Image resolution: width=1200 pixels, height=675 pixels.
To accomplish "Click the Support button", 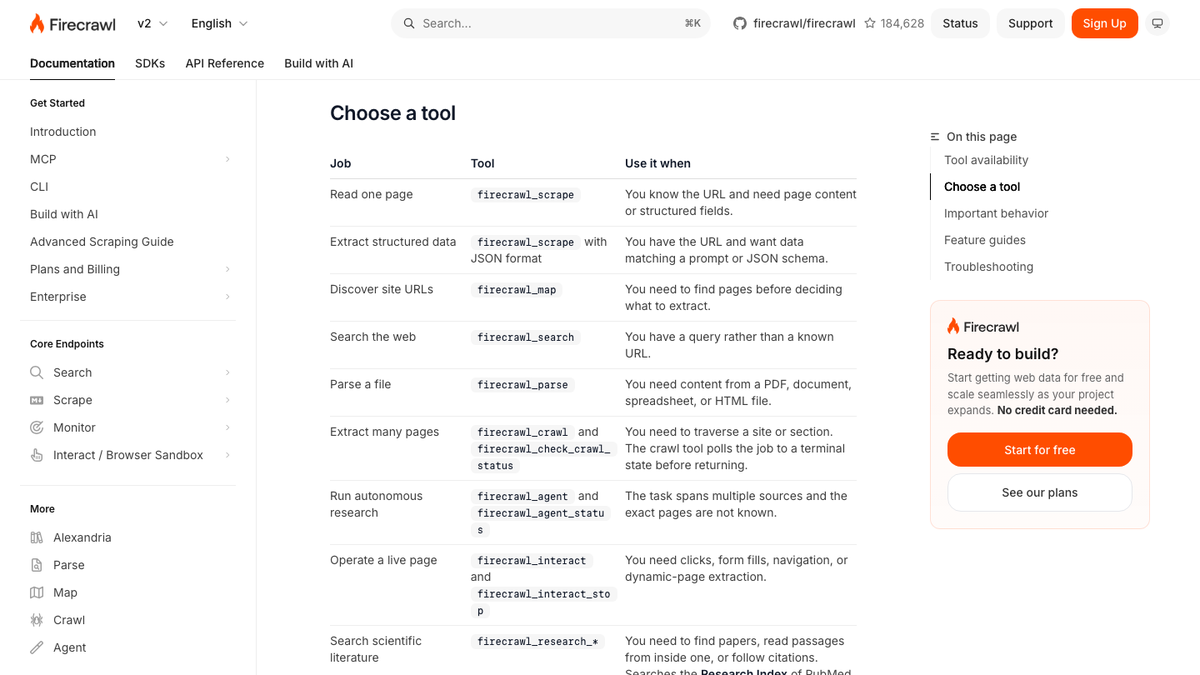I will (x=1030, y=23).
